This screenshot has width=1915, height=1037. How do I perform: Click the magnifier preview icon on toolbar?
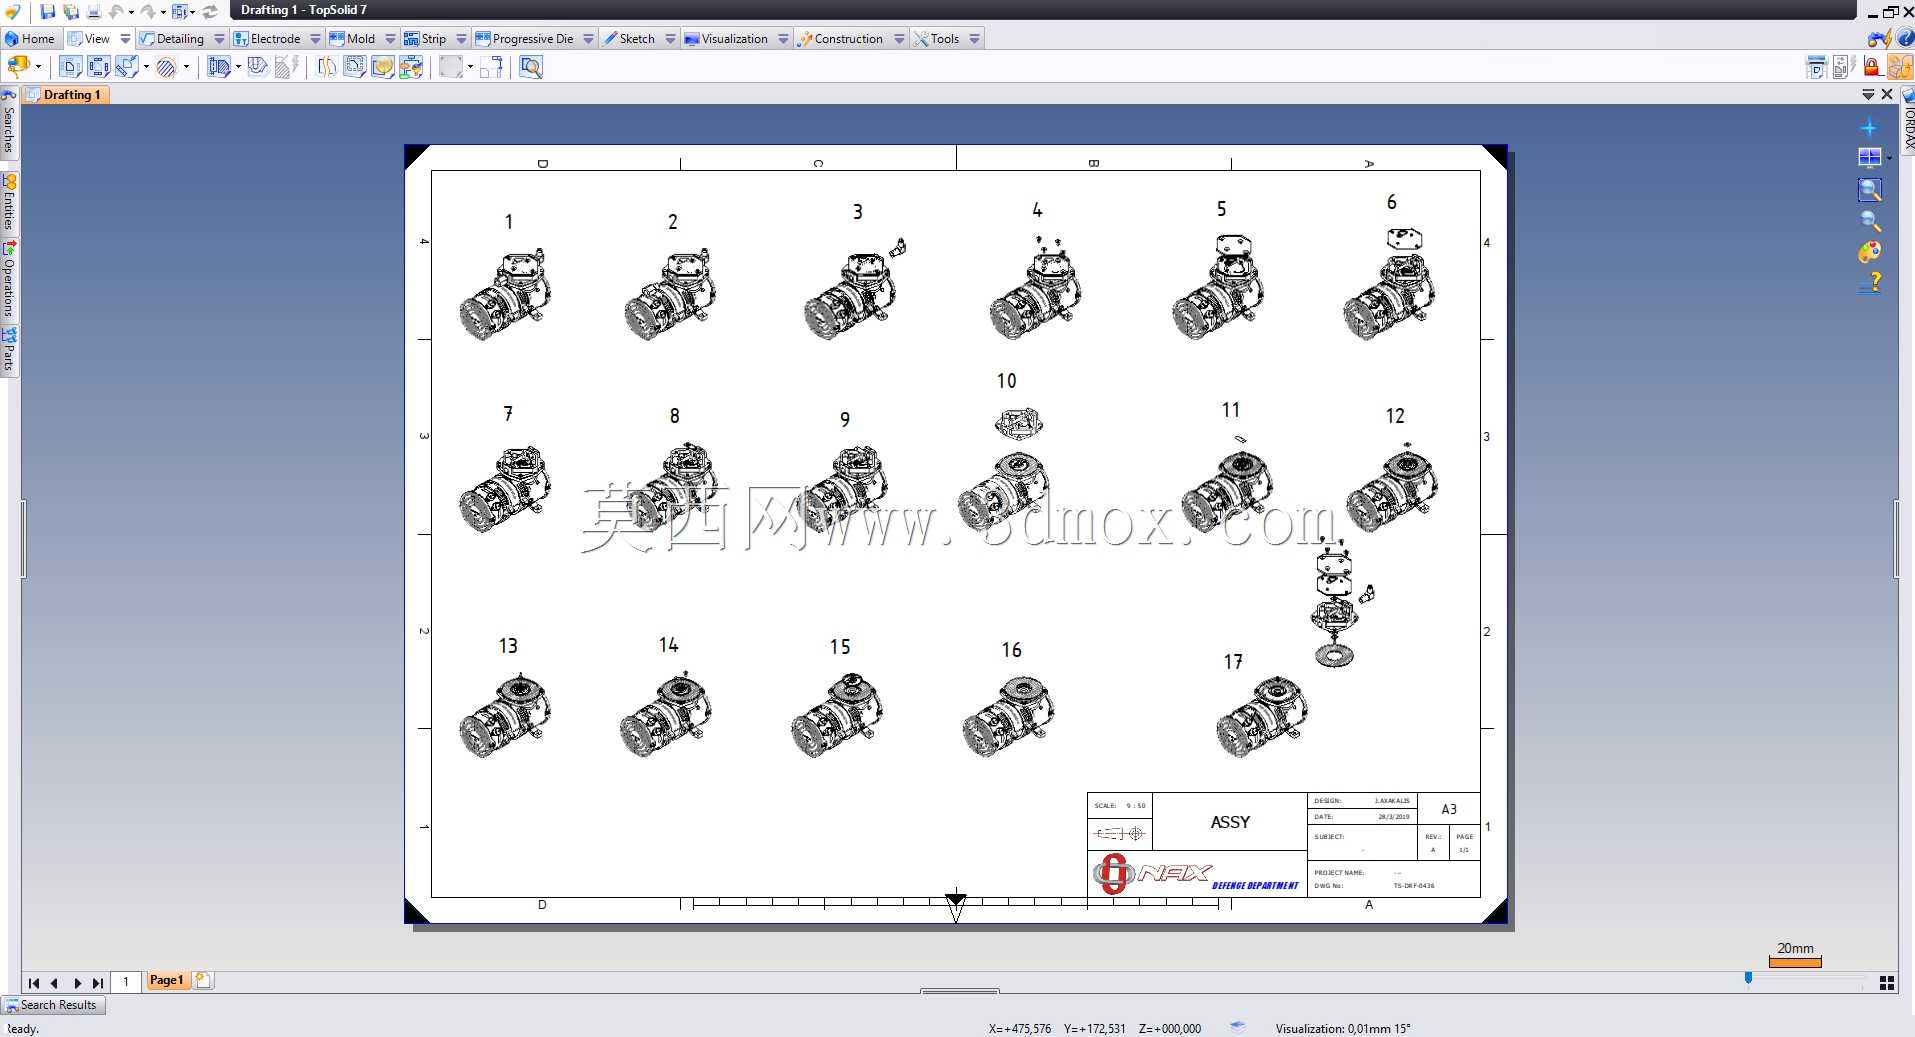pyautogui.click(x=531, y=67)
